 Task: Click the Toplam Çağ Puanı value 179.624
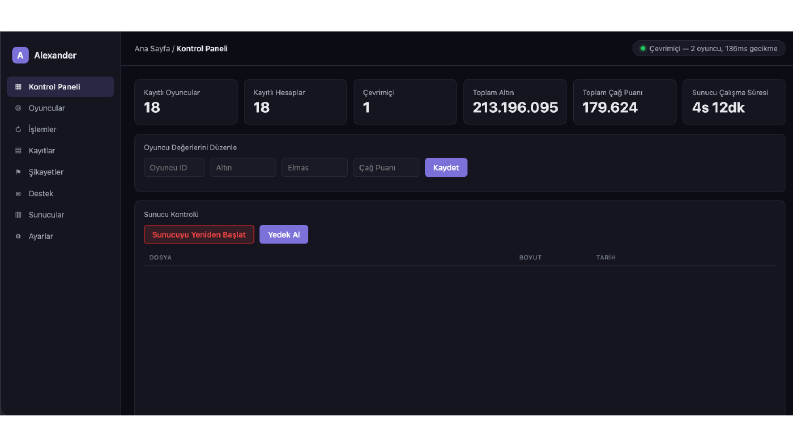610,108
